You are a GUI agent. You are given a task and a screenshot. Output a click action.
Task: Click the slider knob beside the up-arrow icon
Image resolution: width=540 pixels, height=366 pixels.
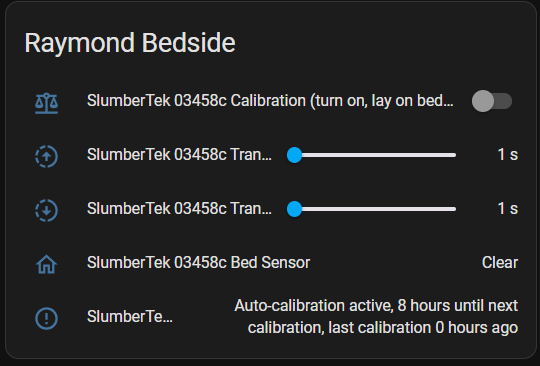(x=294, y=155)
